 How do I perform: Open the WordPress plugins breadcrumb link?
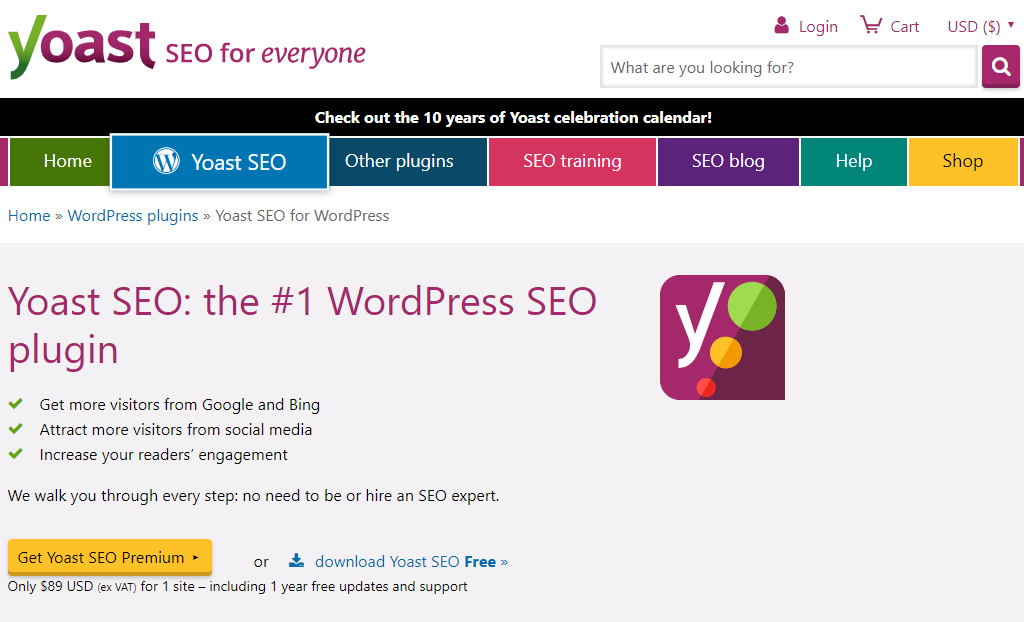click(x=133, y=216)
